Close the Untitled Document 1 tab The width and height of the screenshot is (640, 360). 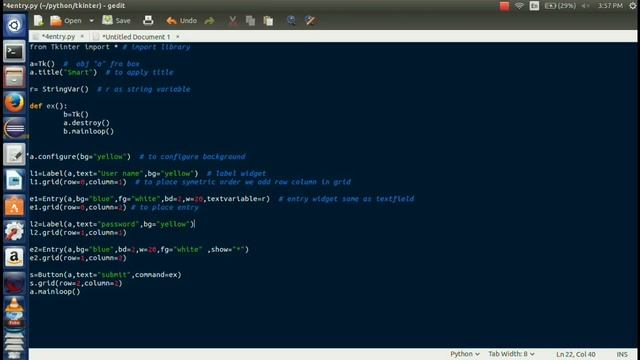click(x=178, y=37)
